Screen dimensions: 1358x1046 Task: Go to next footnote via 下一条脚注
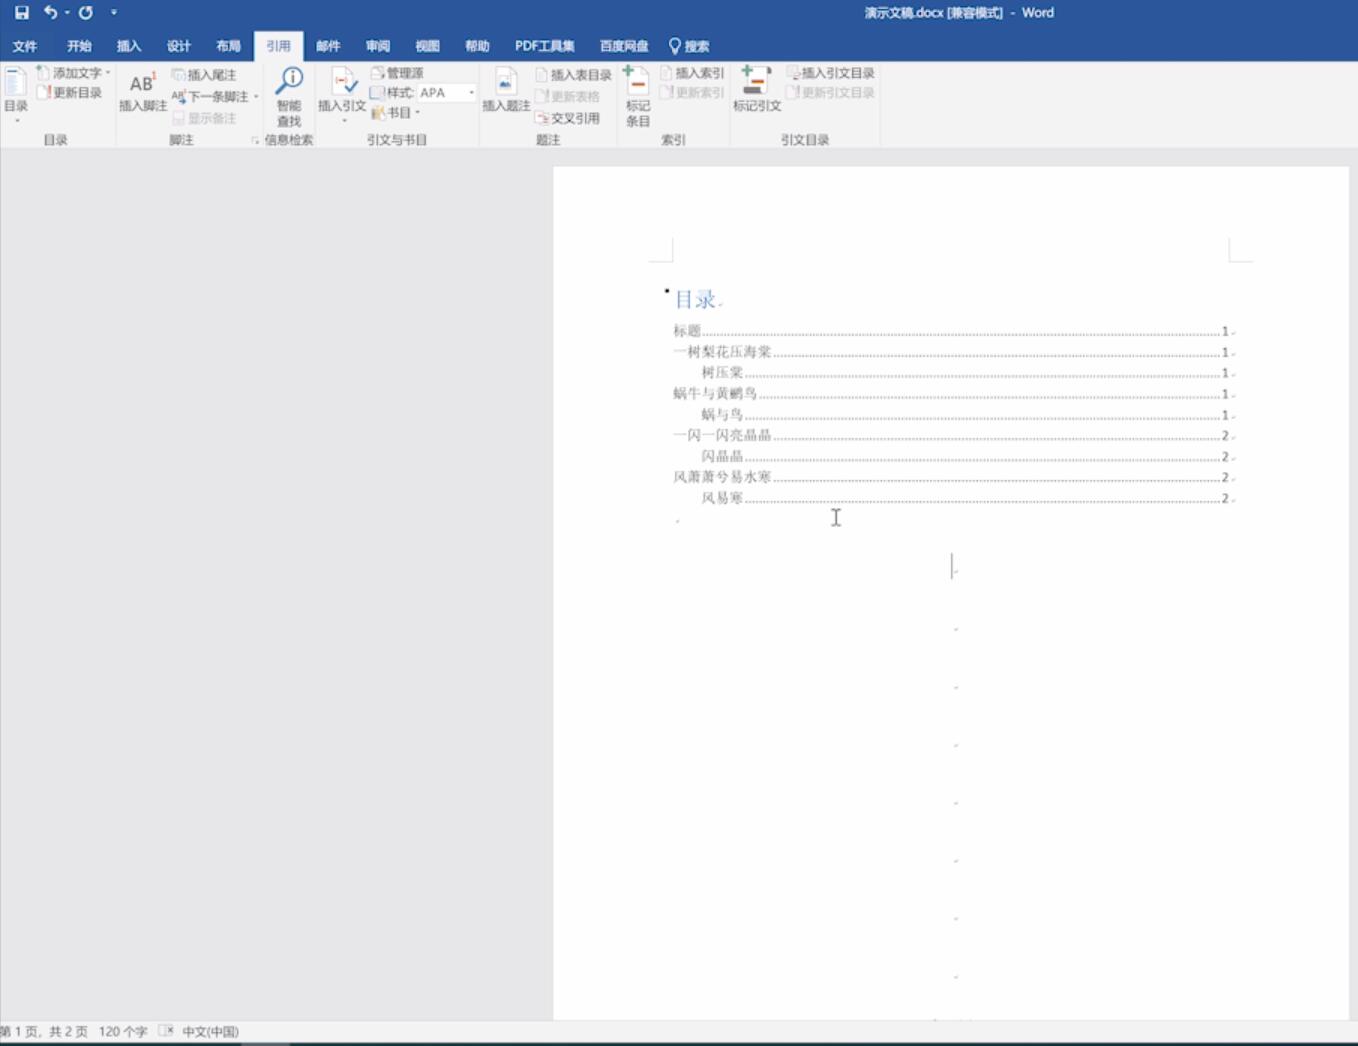pyautogui.click(x=210, y=97)
